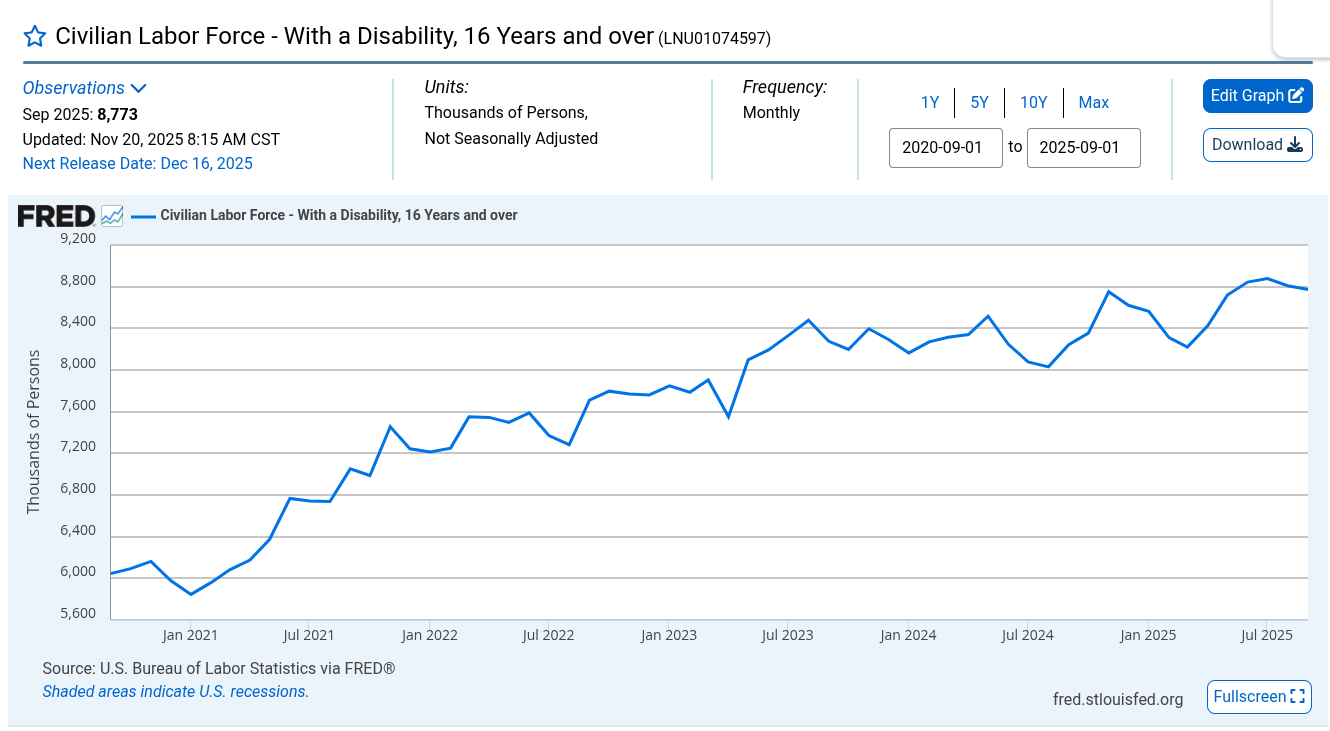Click the fullscreen expand icon
The height and width of the screenshot is (731, 1330).
coord(1298,697)
